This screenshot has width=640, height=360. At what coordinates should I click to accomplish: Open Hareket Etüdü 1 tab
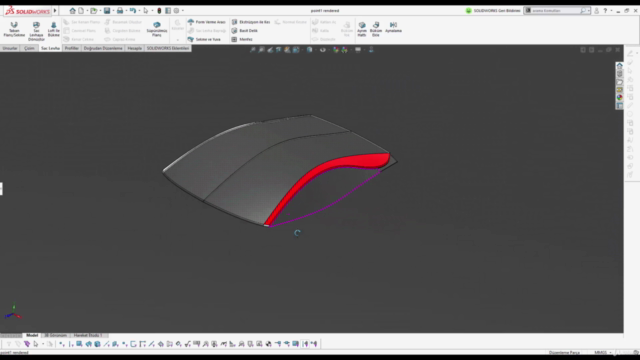(x=88, y=336)
